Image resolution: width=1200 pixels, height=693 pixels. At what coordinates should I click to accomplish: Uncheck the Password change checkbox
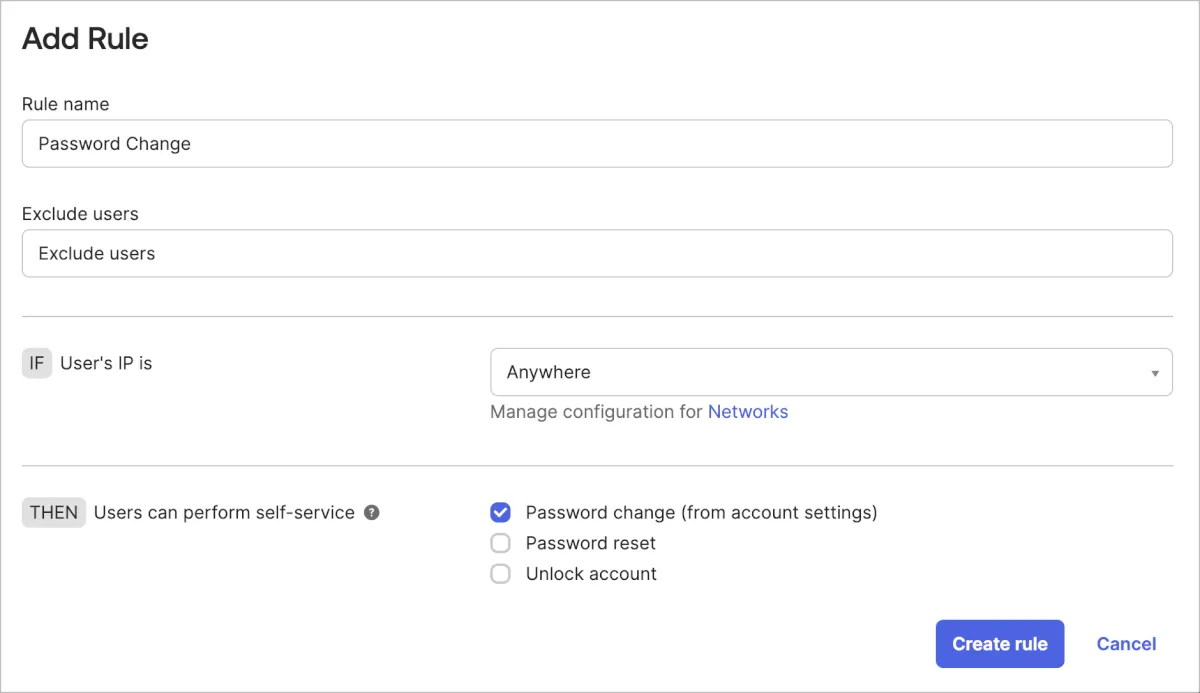point(500,513)
